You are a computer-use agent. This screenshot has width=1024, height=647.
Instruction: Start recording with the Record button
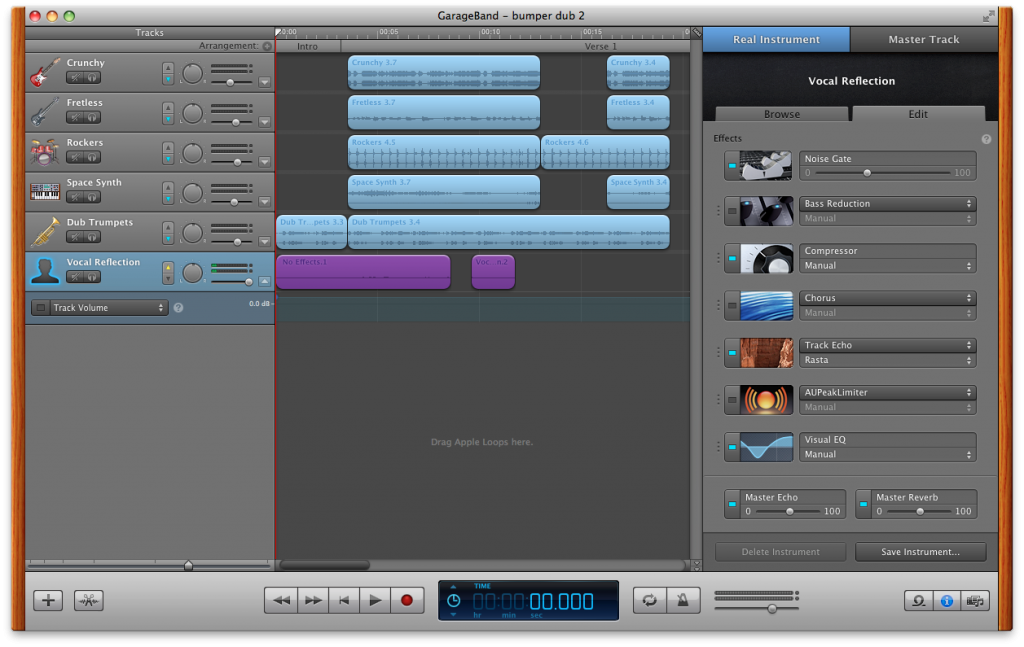tap(407, 600)
